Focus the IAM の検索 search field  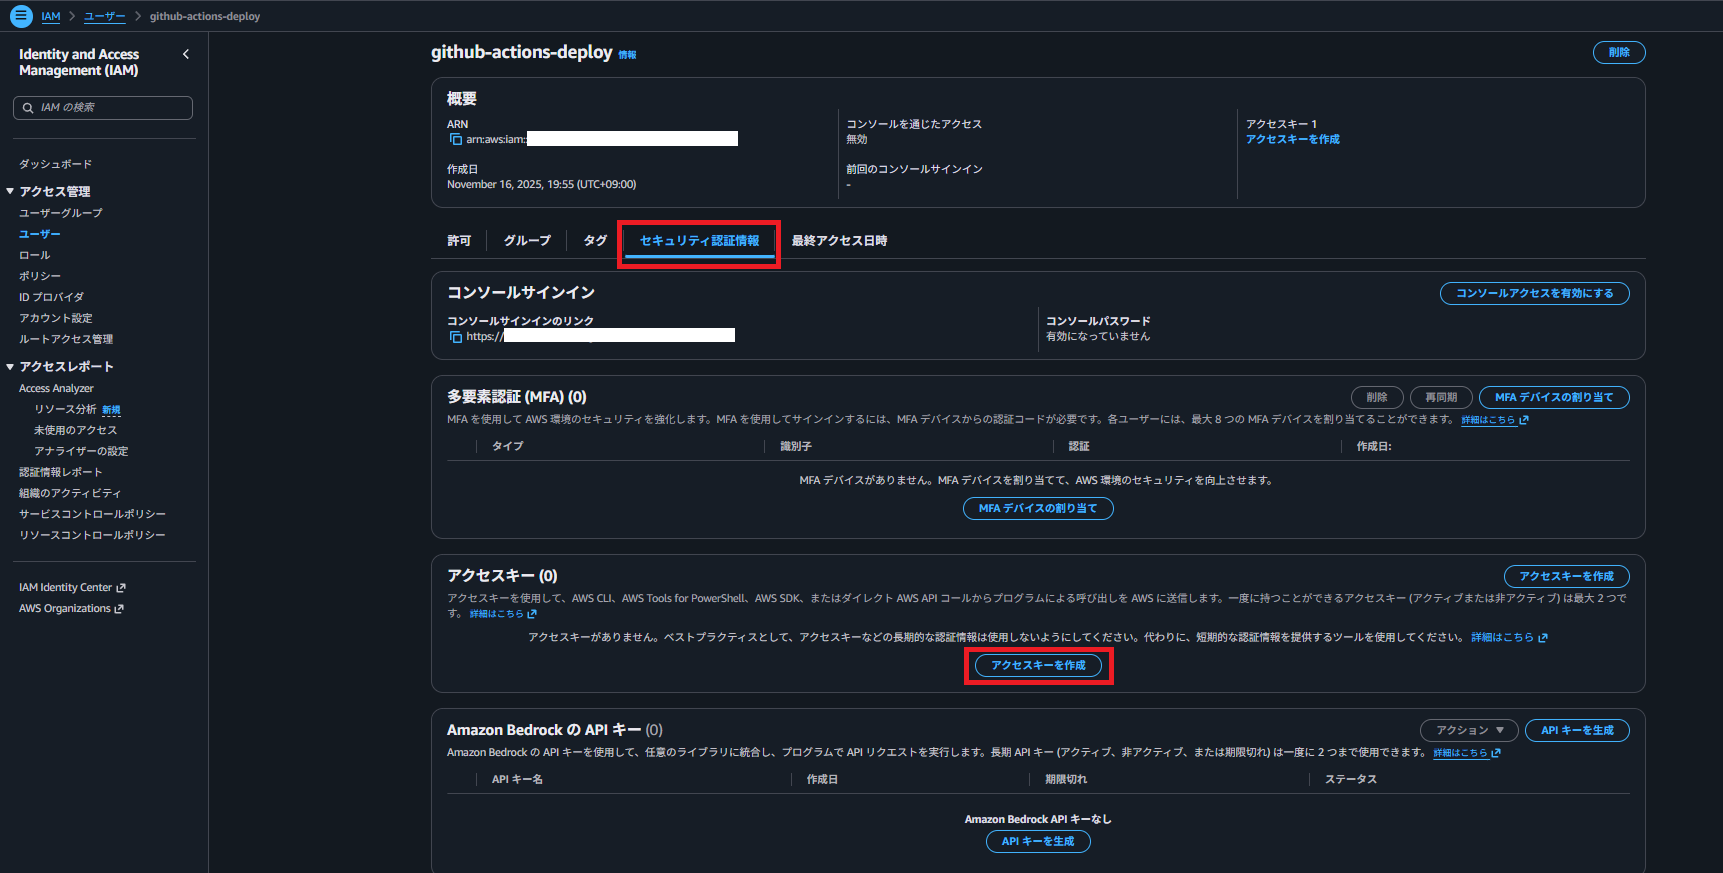103,107
